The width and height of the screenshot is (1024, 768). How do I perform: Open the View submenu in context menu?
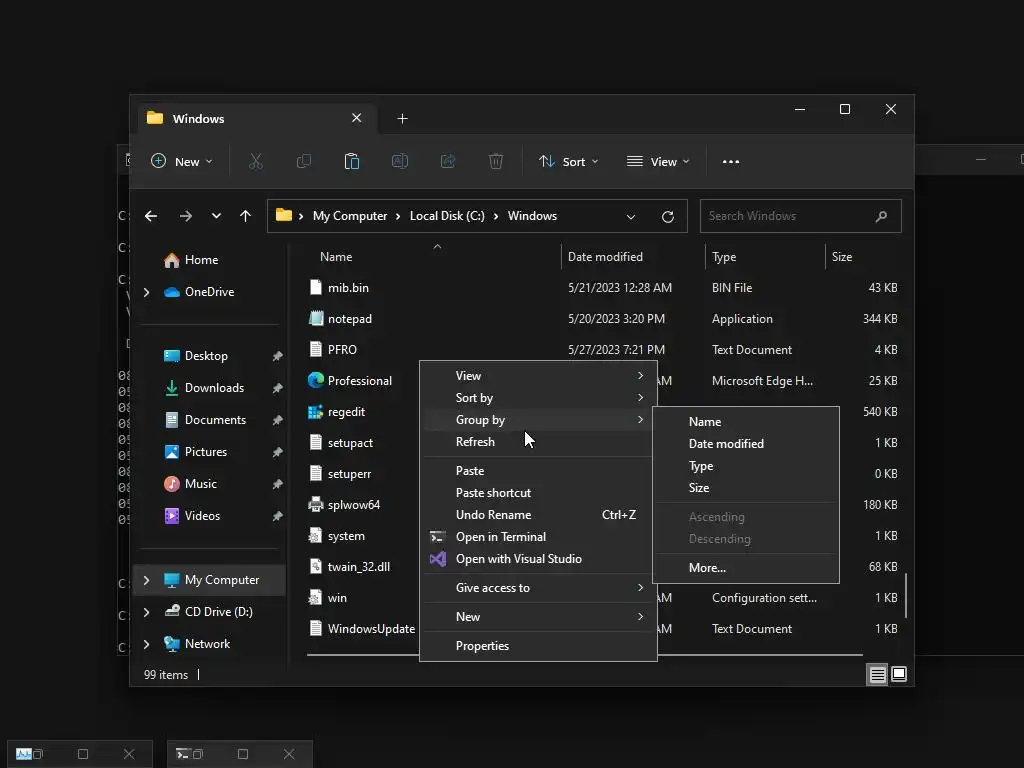pos(538,376)
